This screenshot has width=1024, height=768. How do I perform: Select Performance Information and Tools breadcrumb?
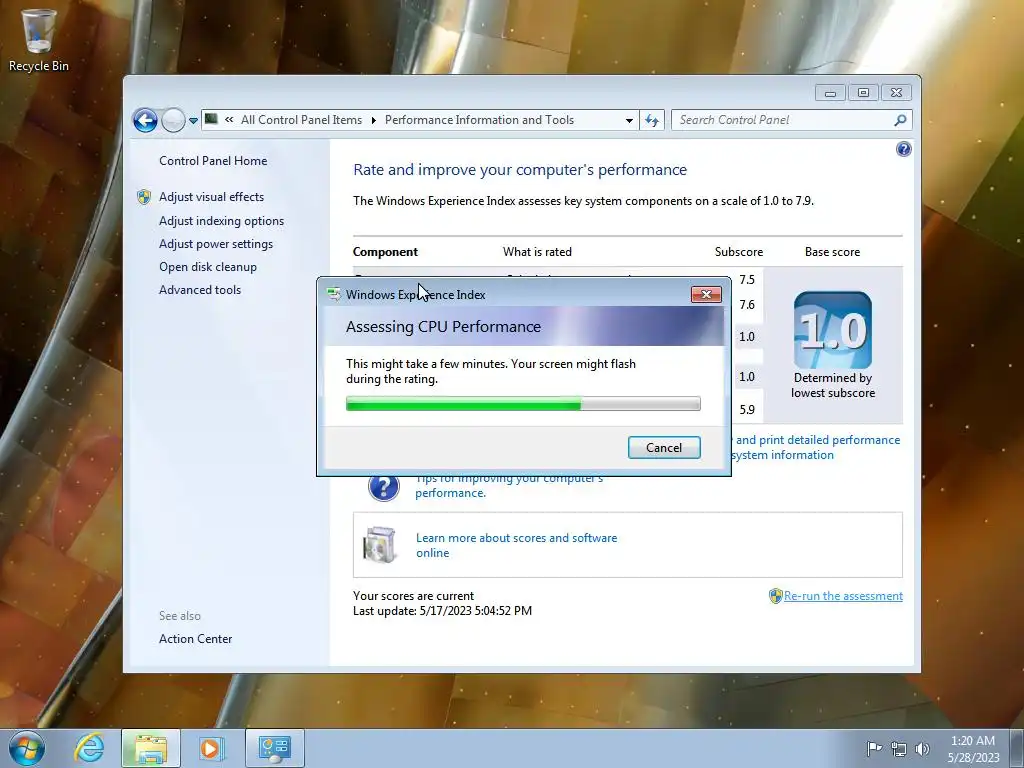(479, 120)
